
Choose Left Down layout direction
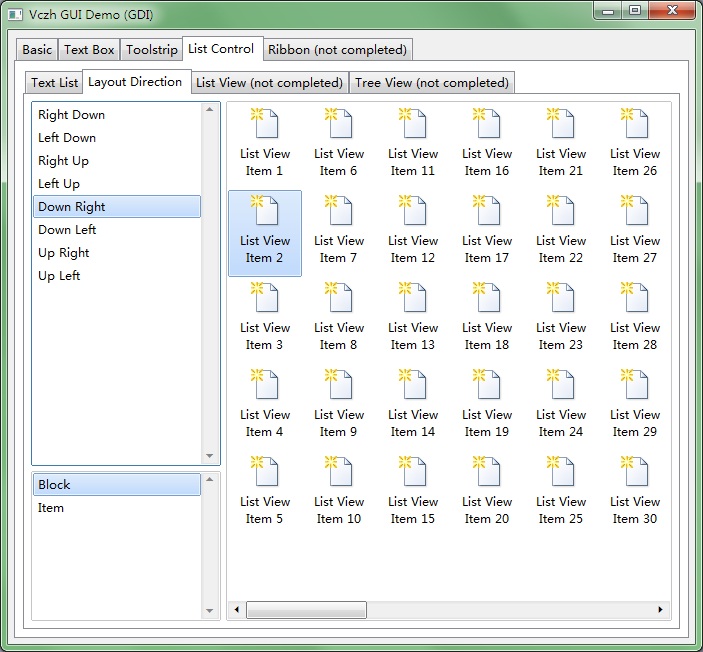coord(117,138)
